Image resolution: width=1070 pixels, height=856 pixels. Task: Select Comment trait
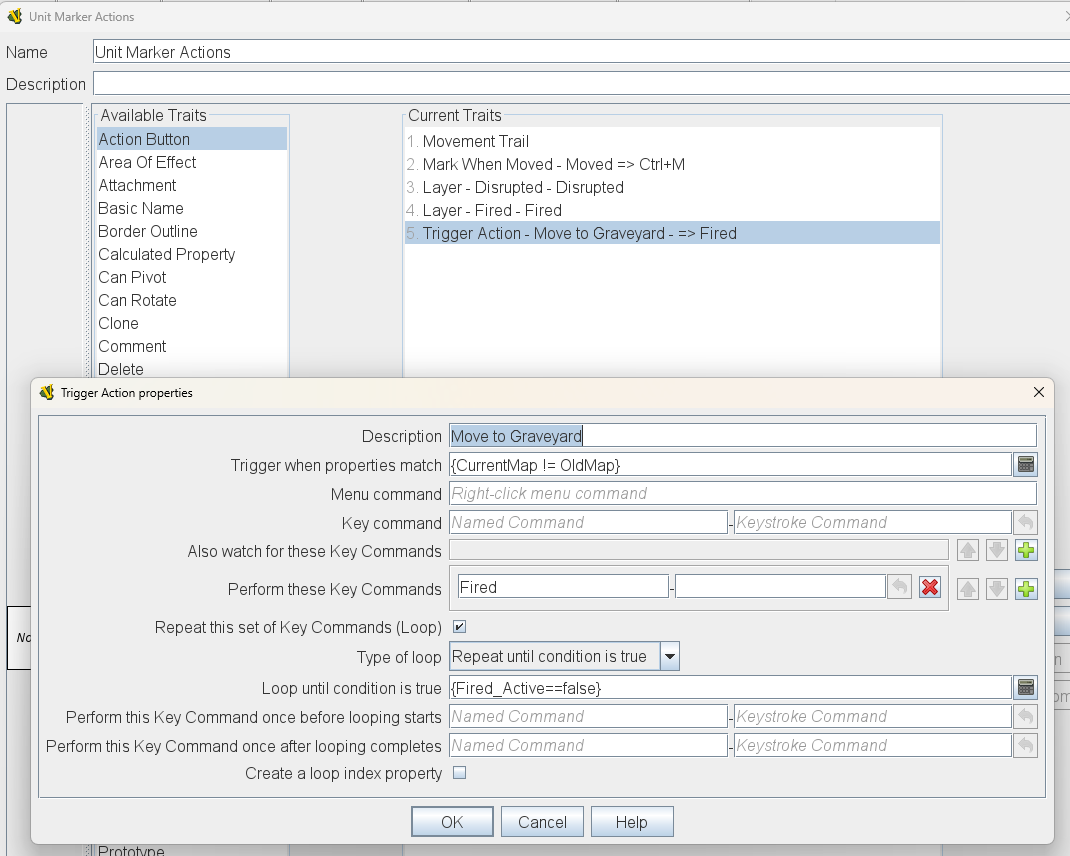pyautogui.click(x=192, y=347)
